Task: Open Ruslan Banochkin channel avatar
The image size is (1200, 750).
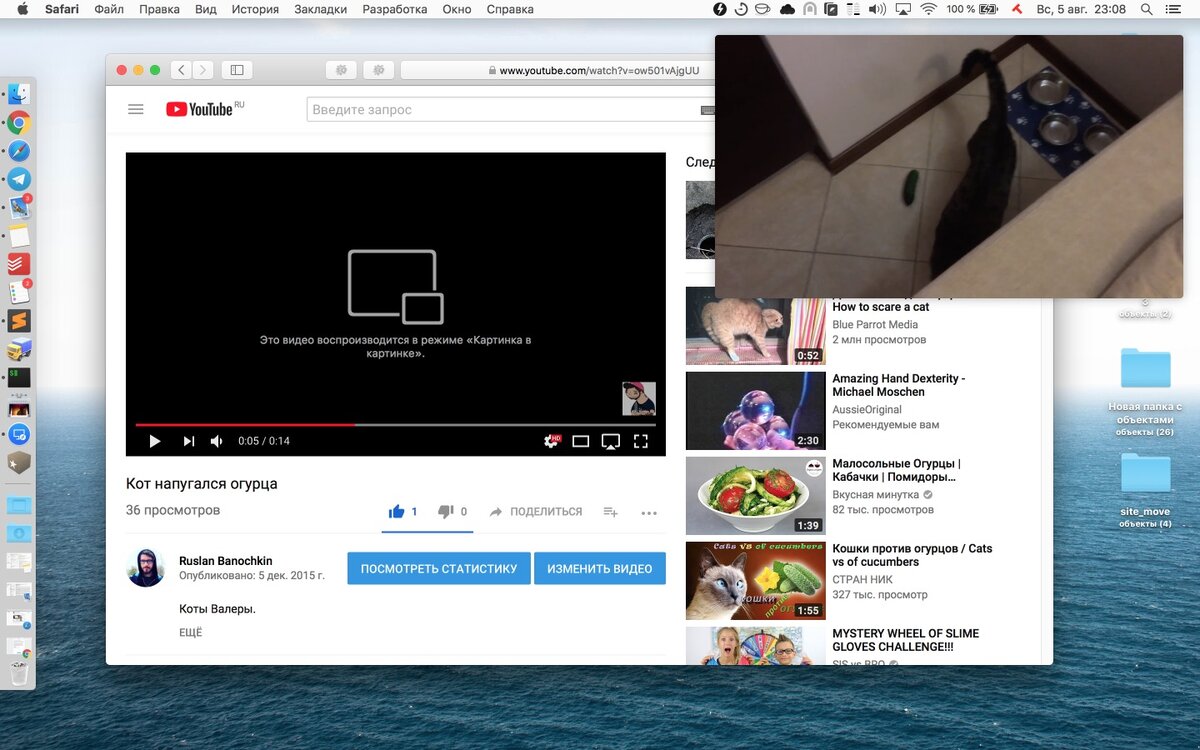Action: tap(146, 567)
